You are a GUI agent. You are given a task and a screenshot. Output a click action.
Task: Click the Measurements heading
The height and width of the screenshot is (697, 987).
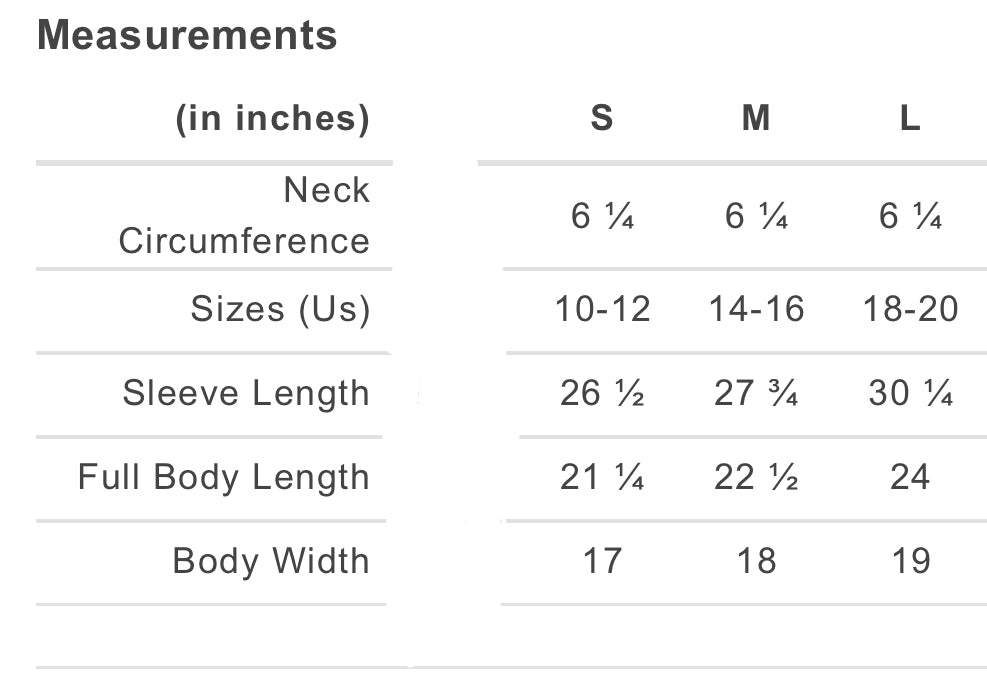pyautogui.click(x=187, y=36)
